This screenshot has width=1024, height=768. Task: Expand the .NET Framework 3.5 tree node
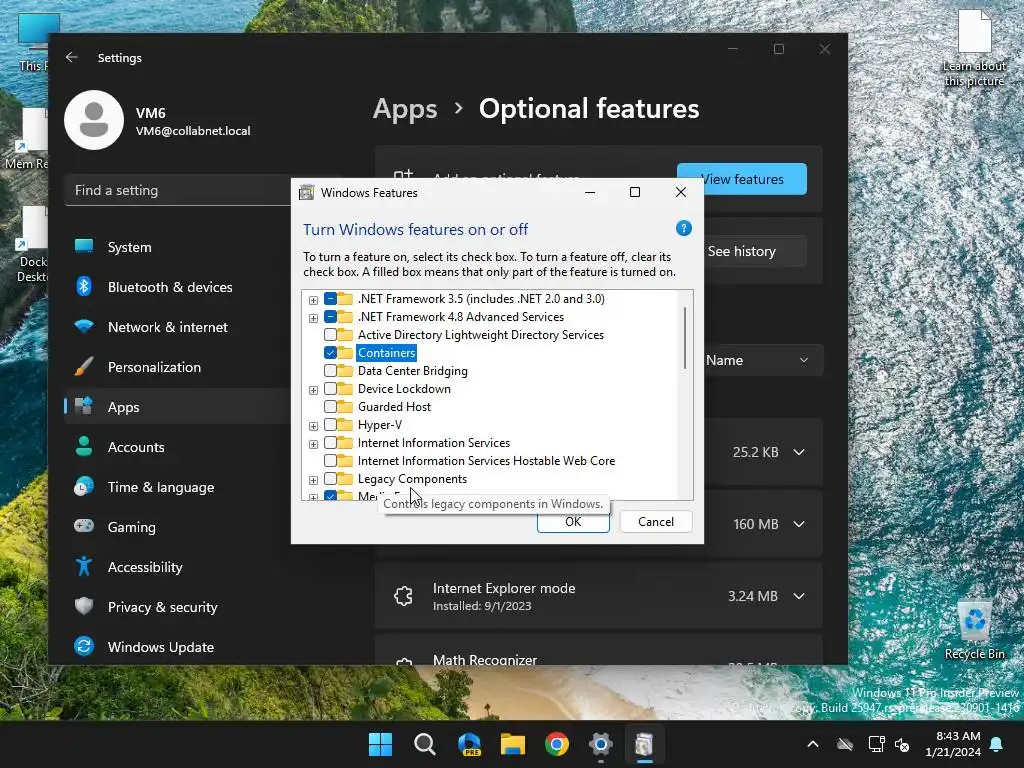[313, 300]
